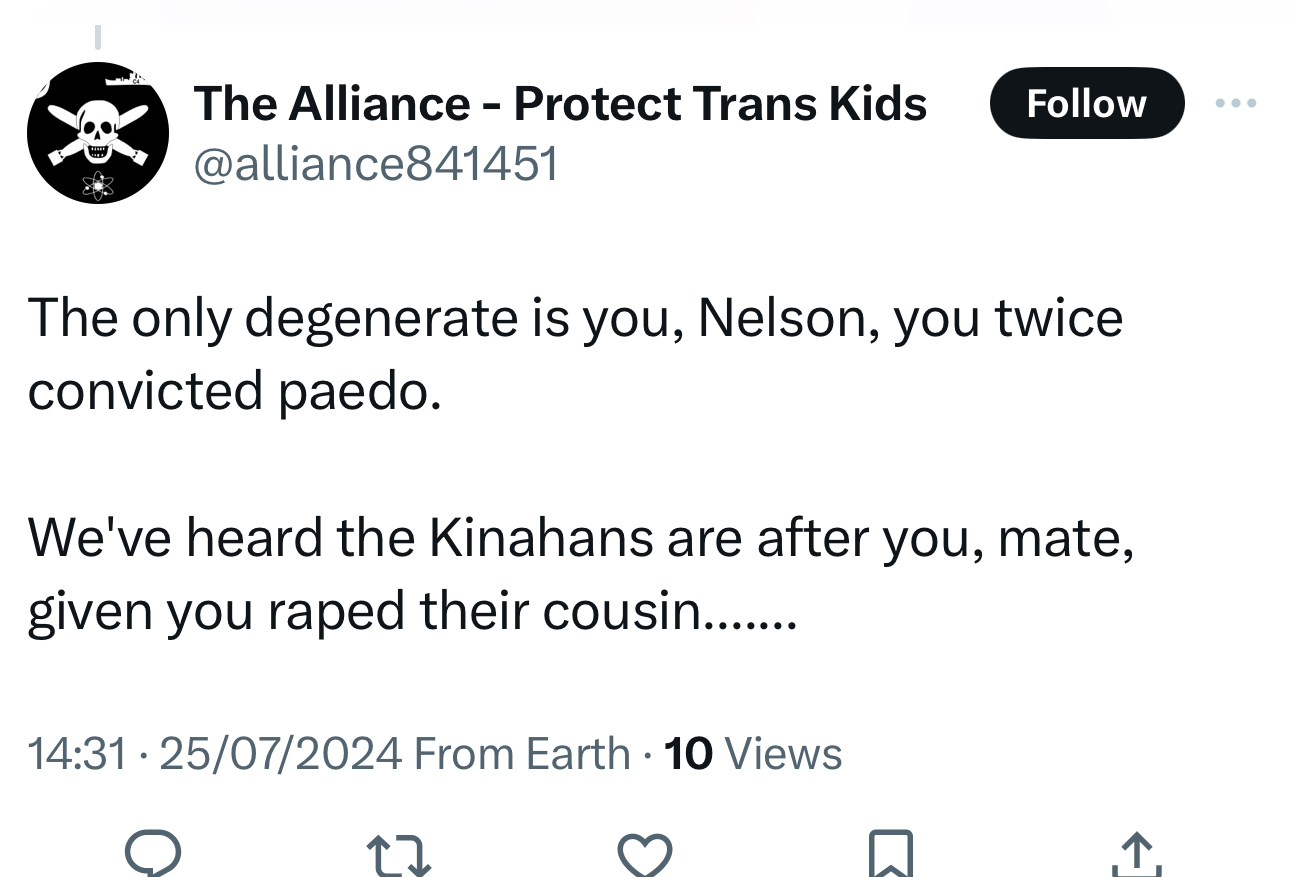
Task: Click the second paragraph about the Kinahans
Action: point(580,574)
